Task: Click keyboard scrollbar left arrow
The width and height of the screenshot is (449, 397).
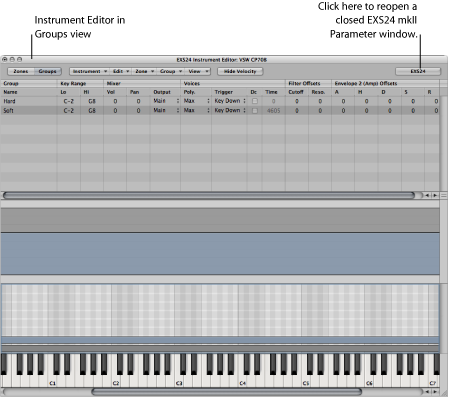Action: tap(427, 392)
